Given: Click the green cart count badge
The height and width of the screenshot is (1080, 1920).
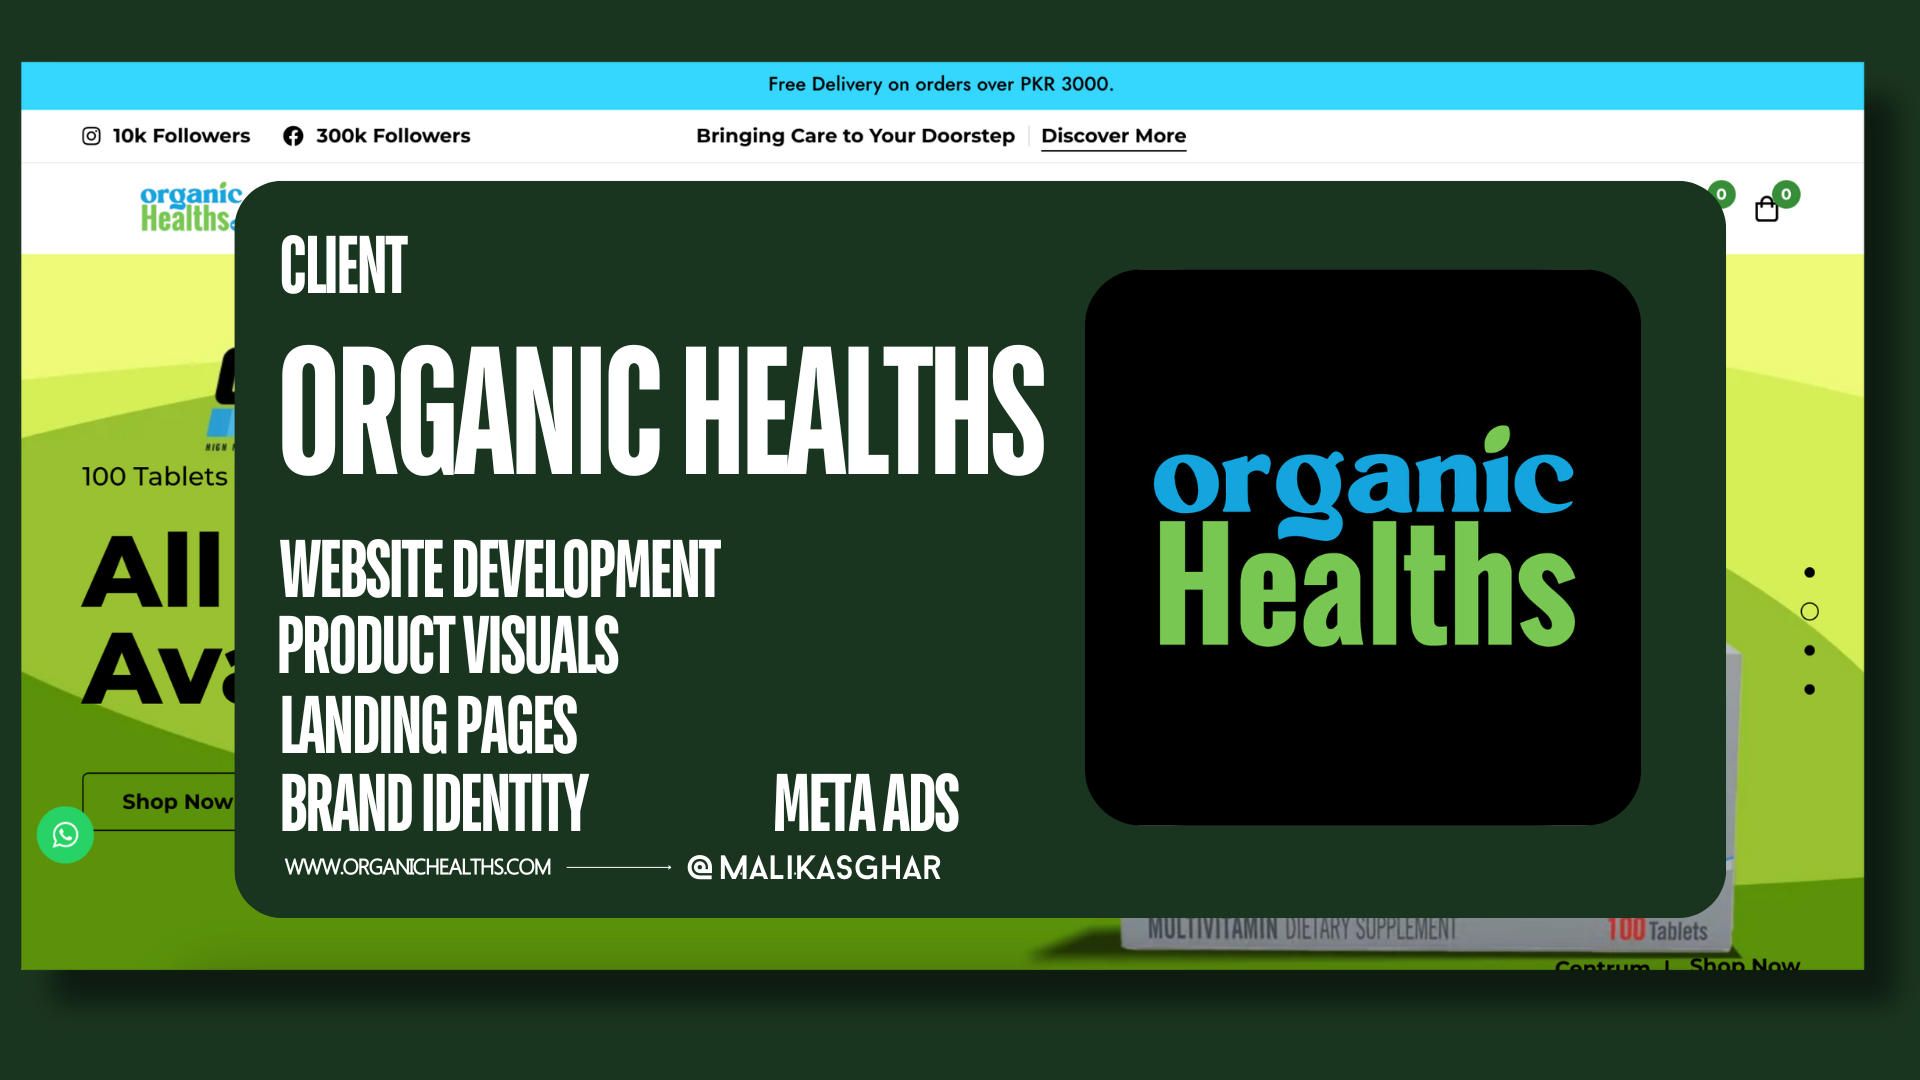Looking at the screenshot, I should (1786, 194).
